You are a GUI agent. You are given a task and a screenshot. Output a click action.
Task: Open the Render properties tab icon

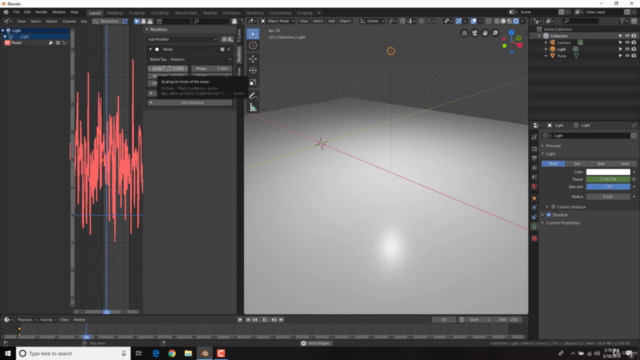click(534, 149)
